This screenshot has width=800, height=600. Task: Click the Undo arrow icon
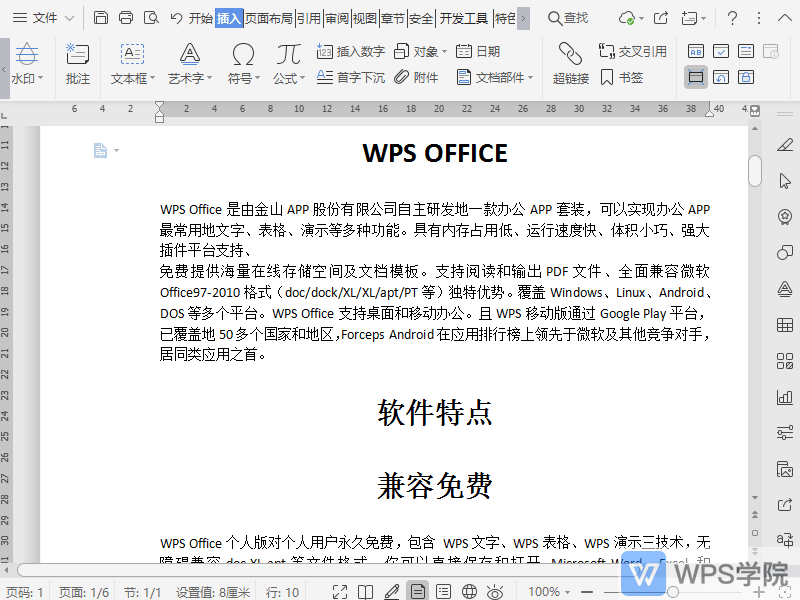click(176, 18)
